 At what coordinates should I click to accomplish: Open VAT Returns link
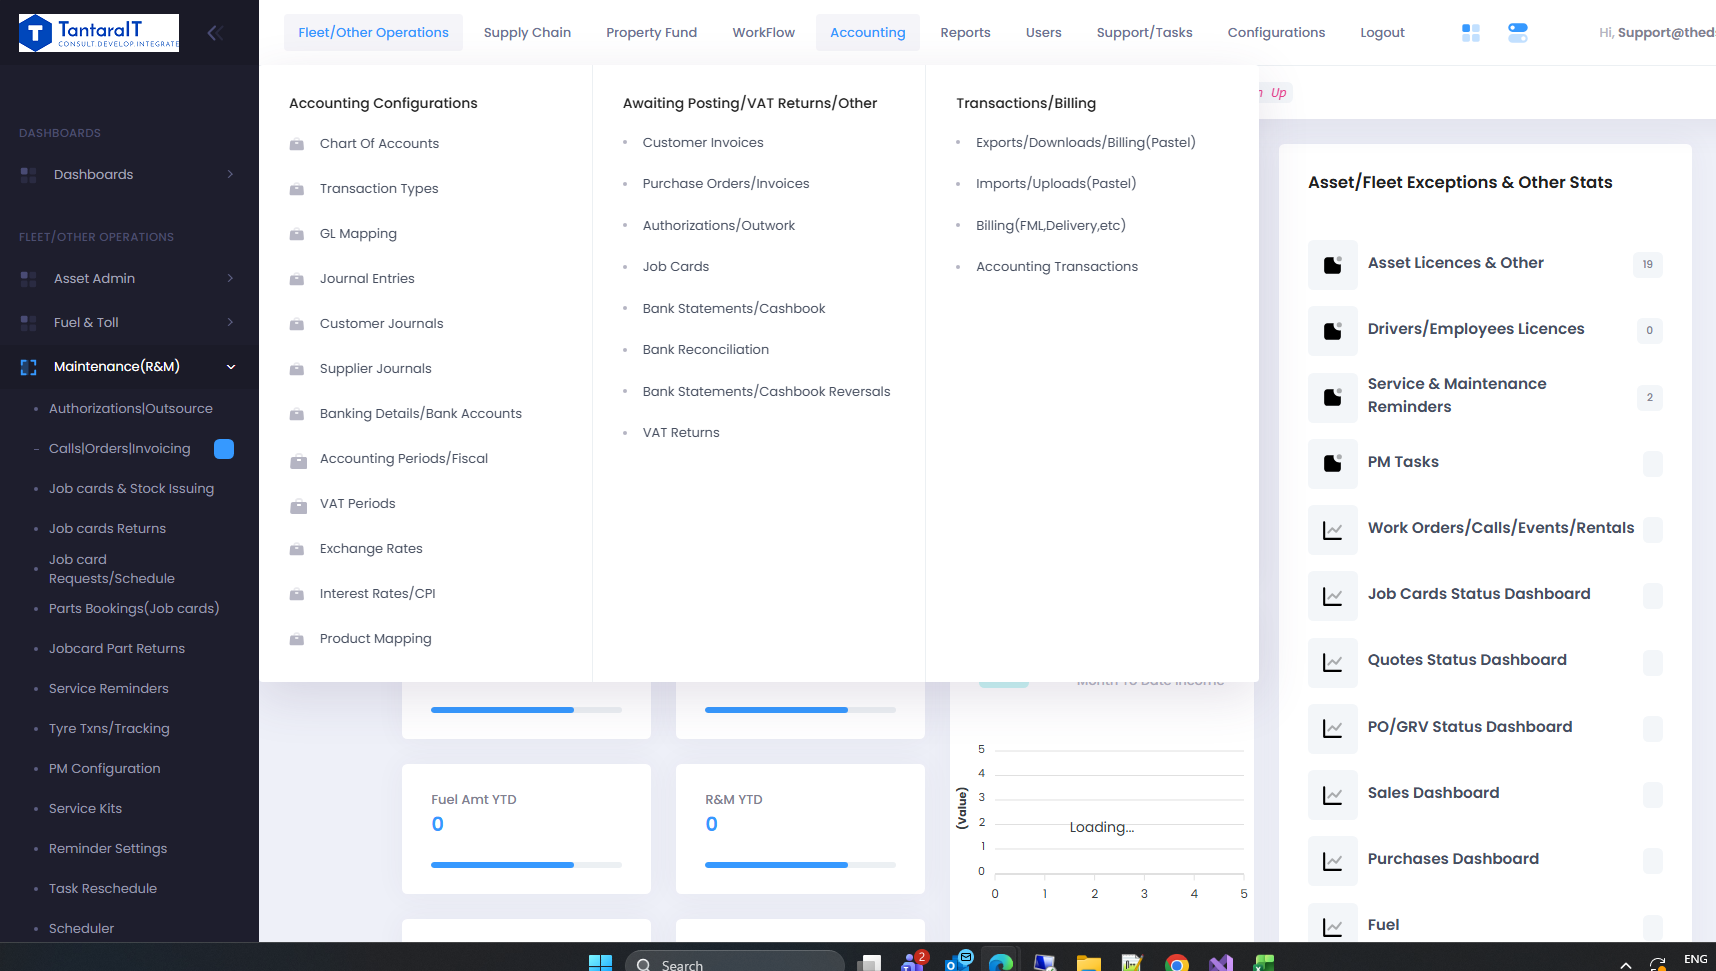[x=681, y=433]
